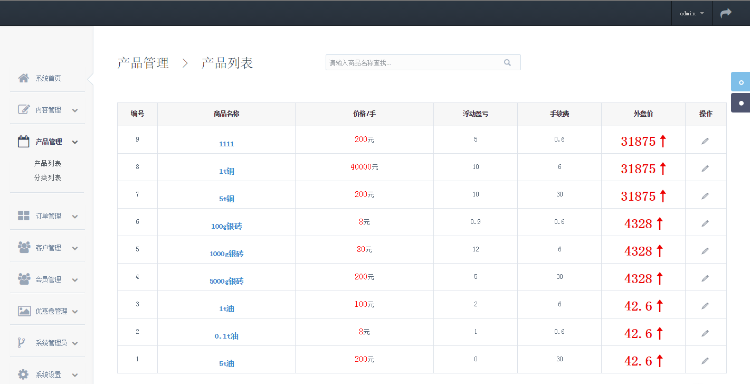Collapse the 产品管理 menu chevron
The height and width of the screenshot is (384, 750).
(75, 142)
